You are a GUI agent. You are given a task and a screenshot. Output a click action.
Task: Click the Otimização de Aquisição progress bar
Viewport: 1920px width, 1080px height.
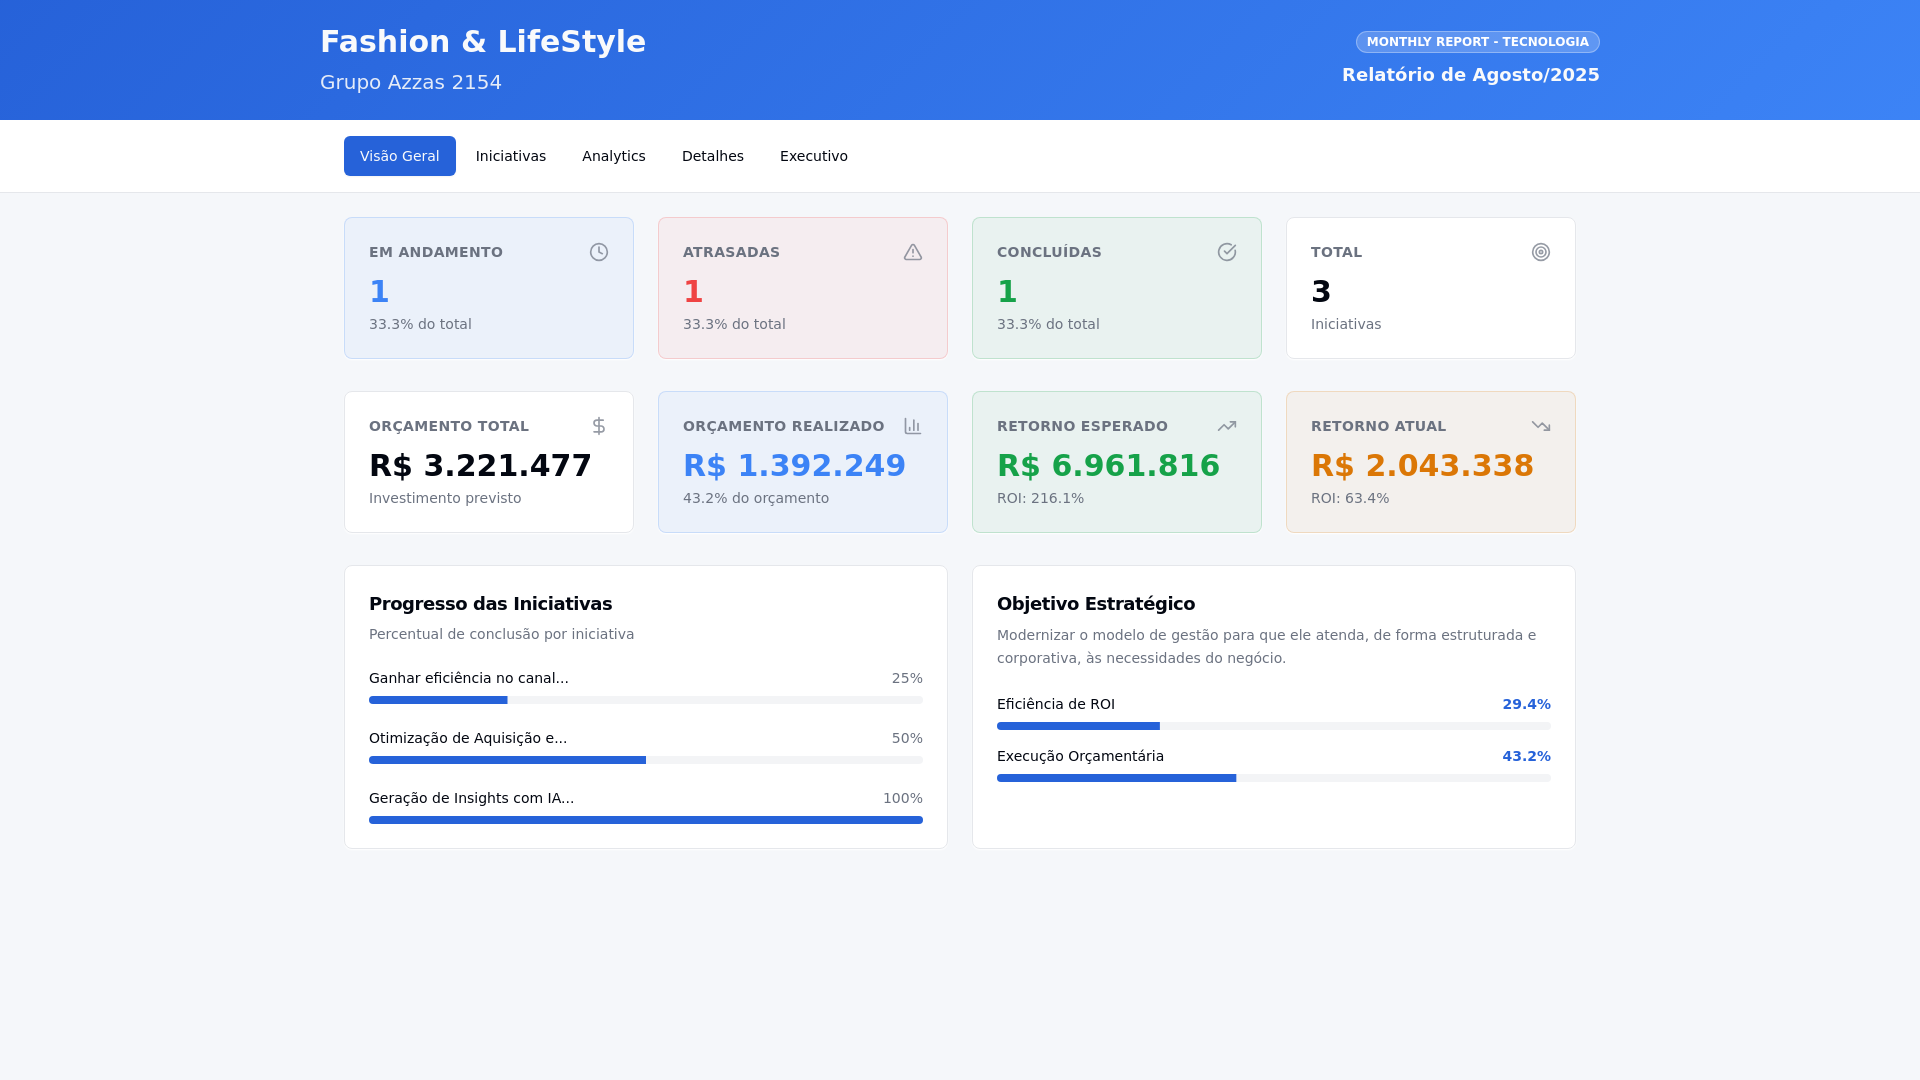[x=646, y=760]
